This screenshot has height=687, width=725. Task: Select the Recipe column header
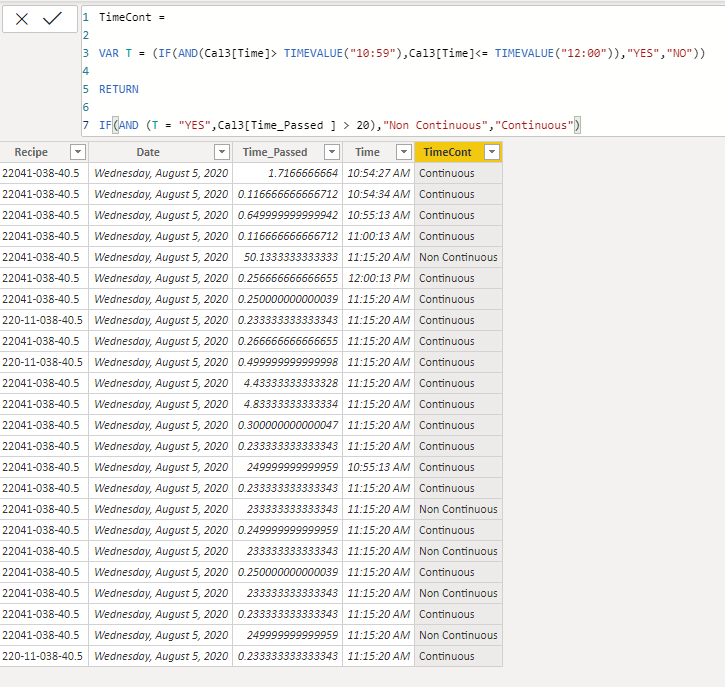[31, 152]
